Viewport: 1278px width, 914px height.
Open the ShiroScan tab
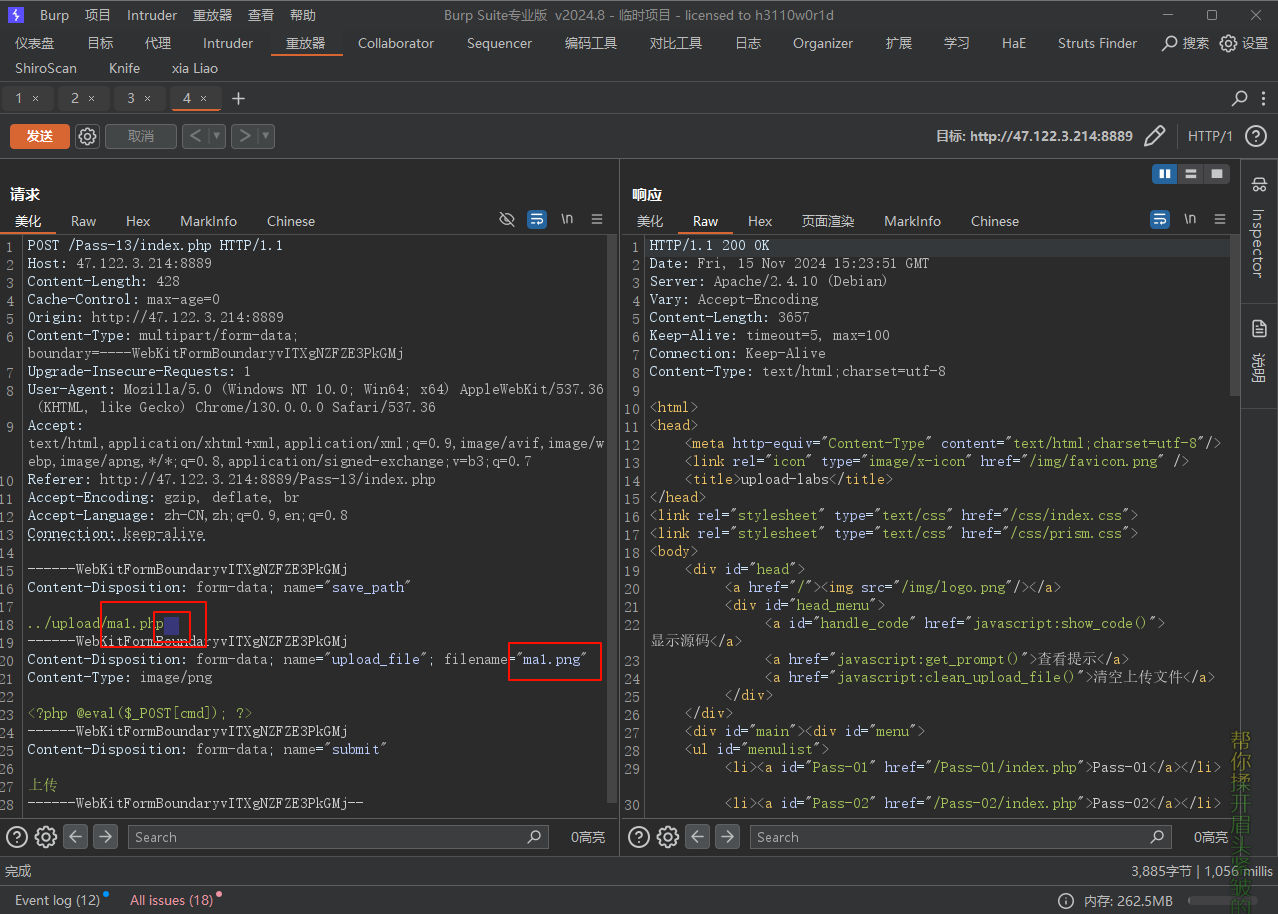click(46, 68)
